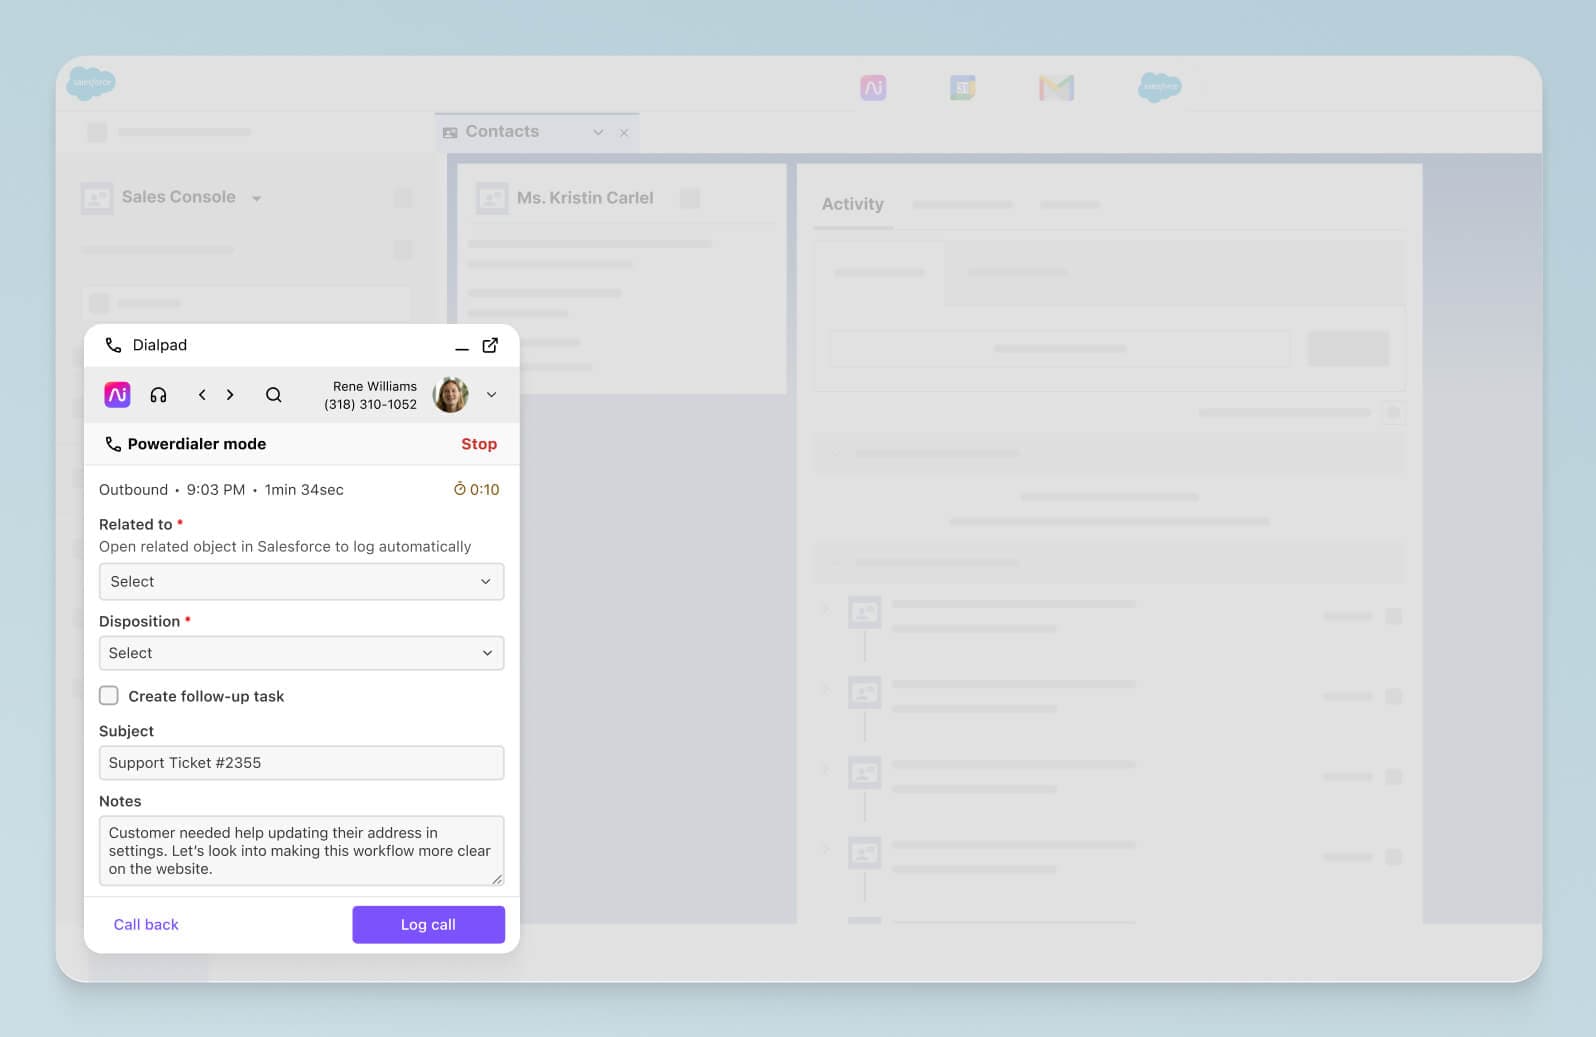Open Gmail from the top app bar
This screenshot has height=1037, width=1596.
pos(1056,88)
